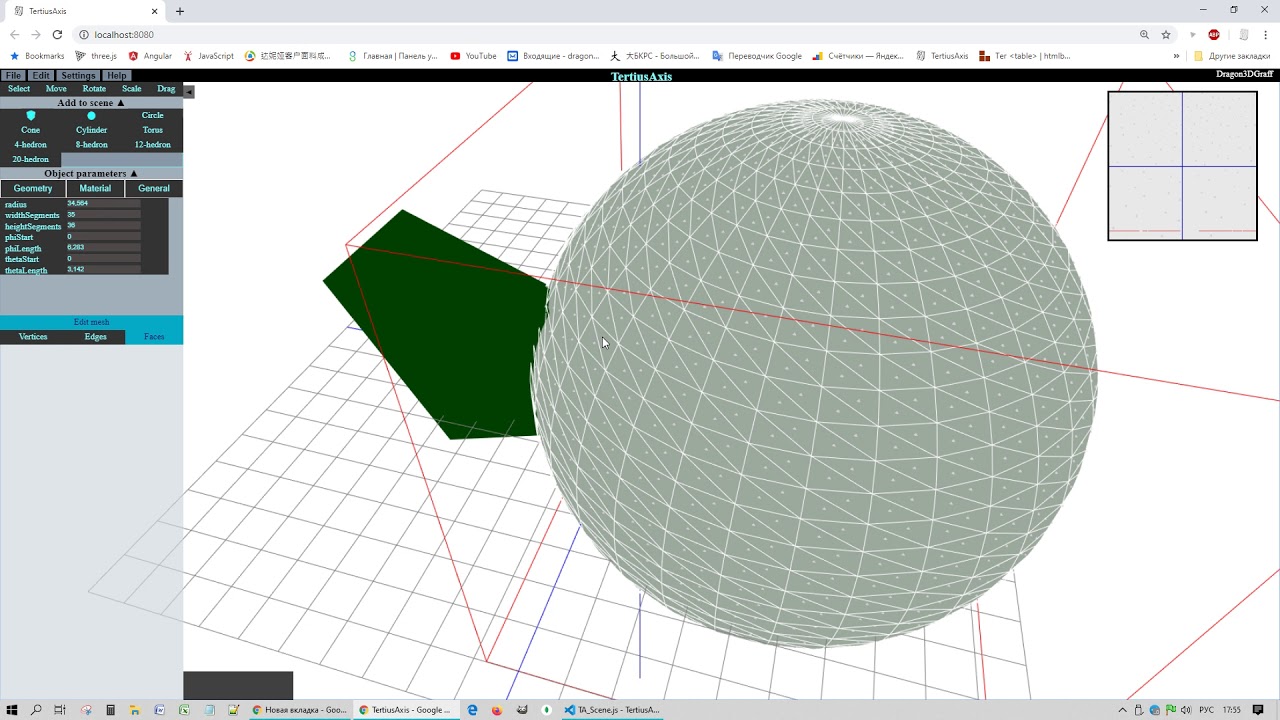Select Faces edit mode

pos(154,337)
